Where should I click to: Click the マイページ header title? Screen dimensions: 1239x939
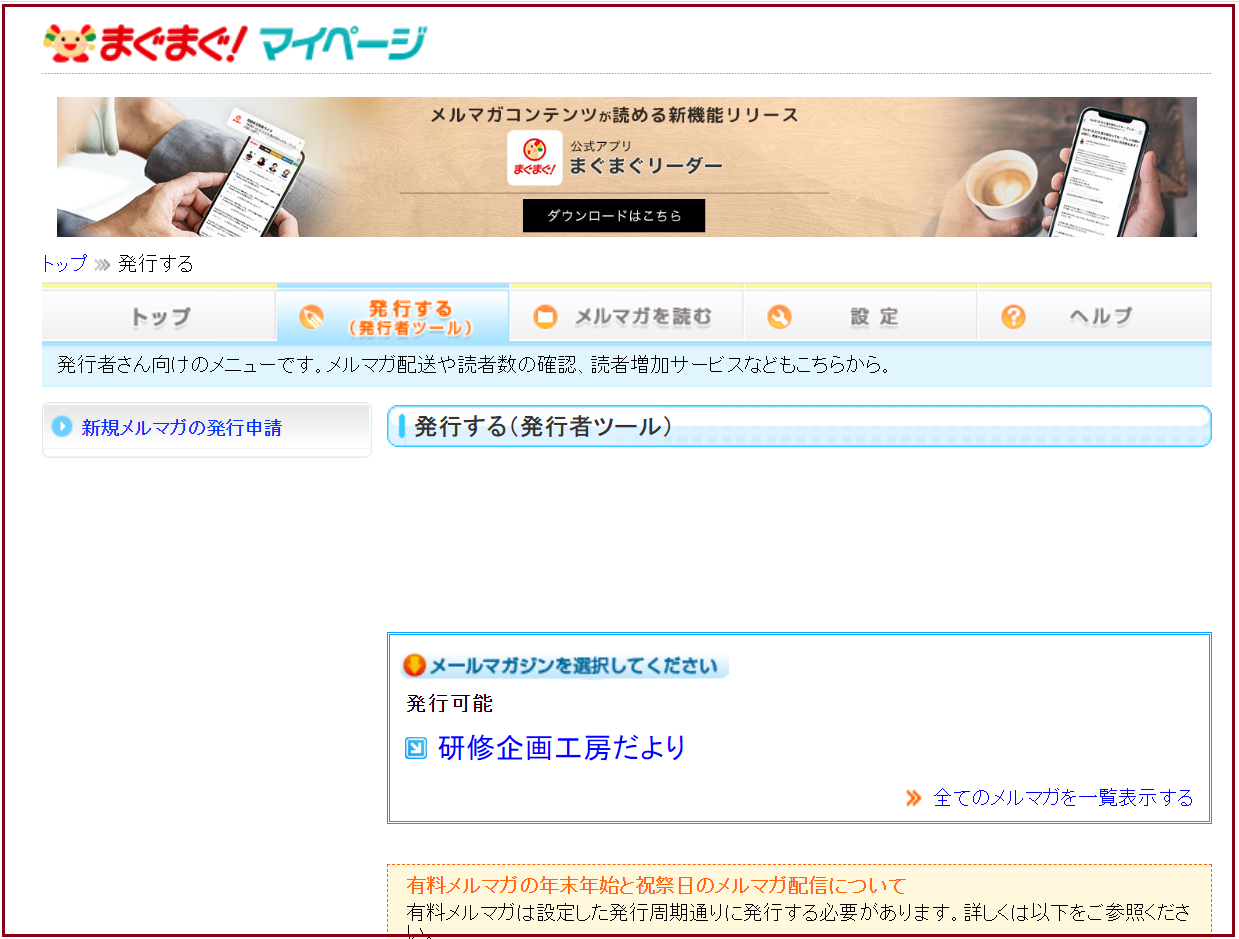(x=343, y=43)
